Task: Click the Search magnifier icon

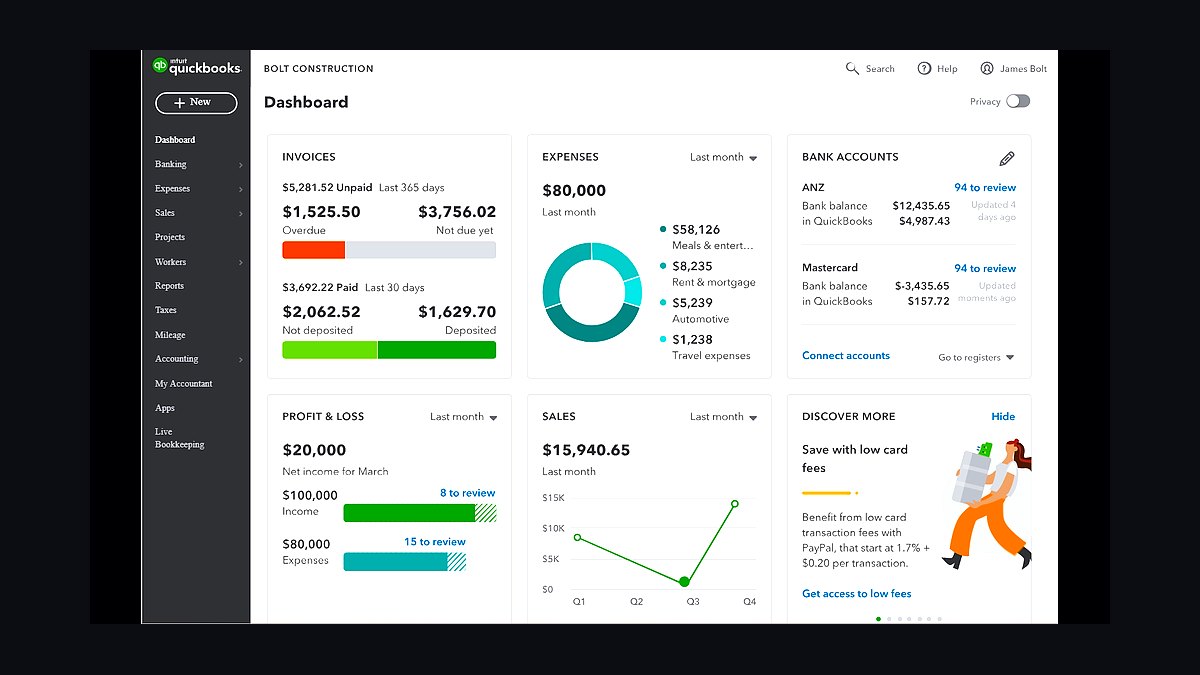Action: point(852,68)
